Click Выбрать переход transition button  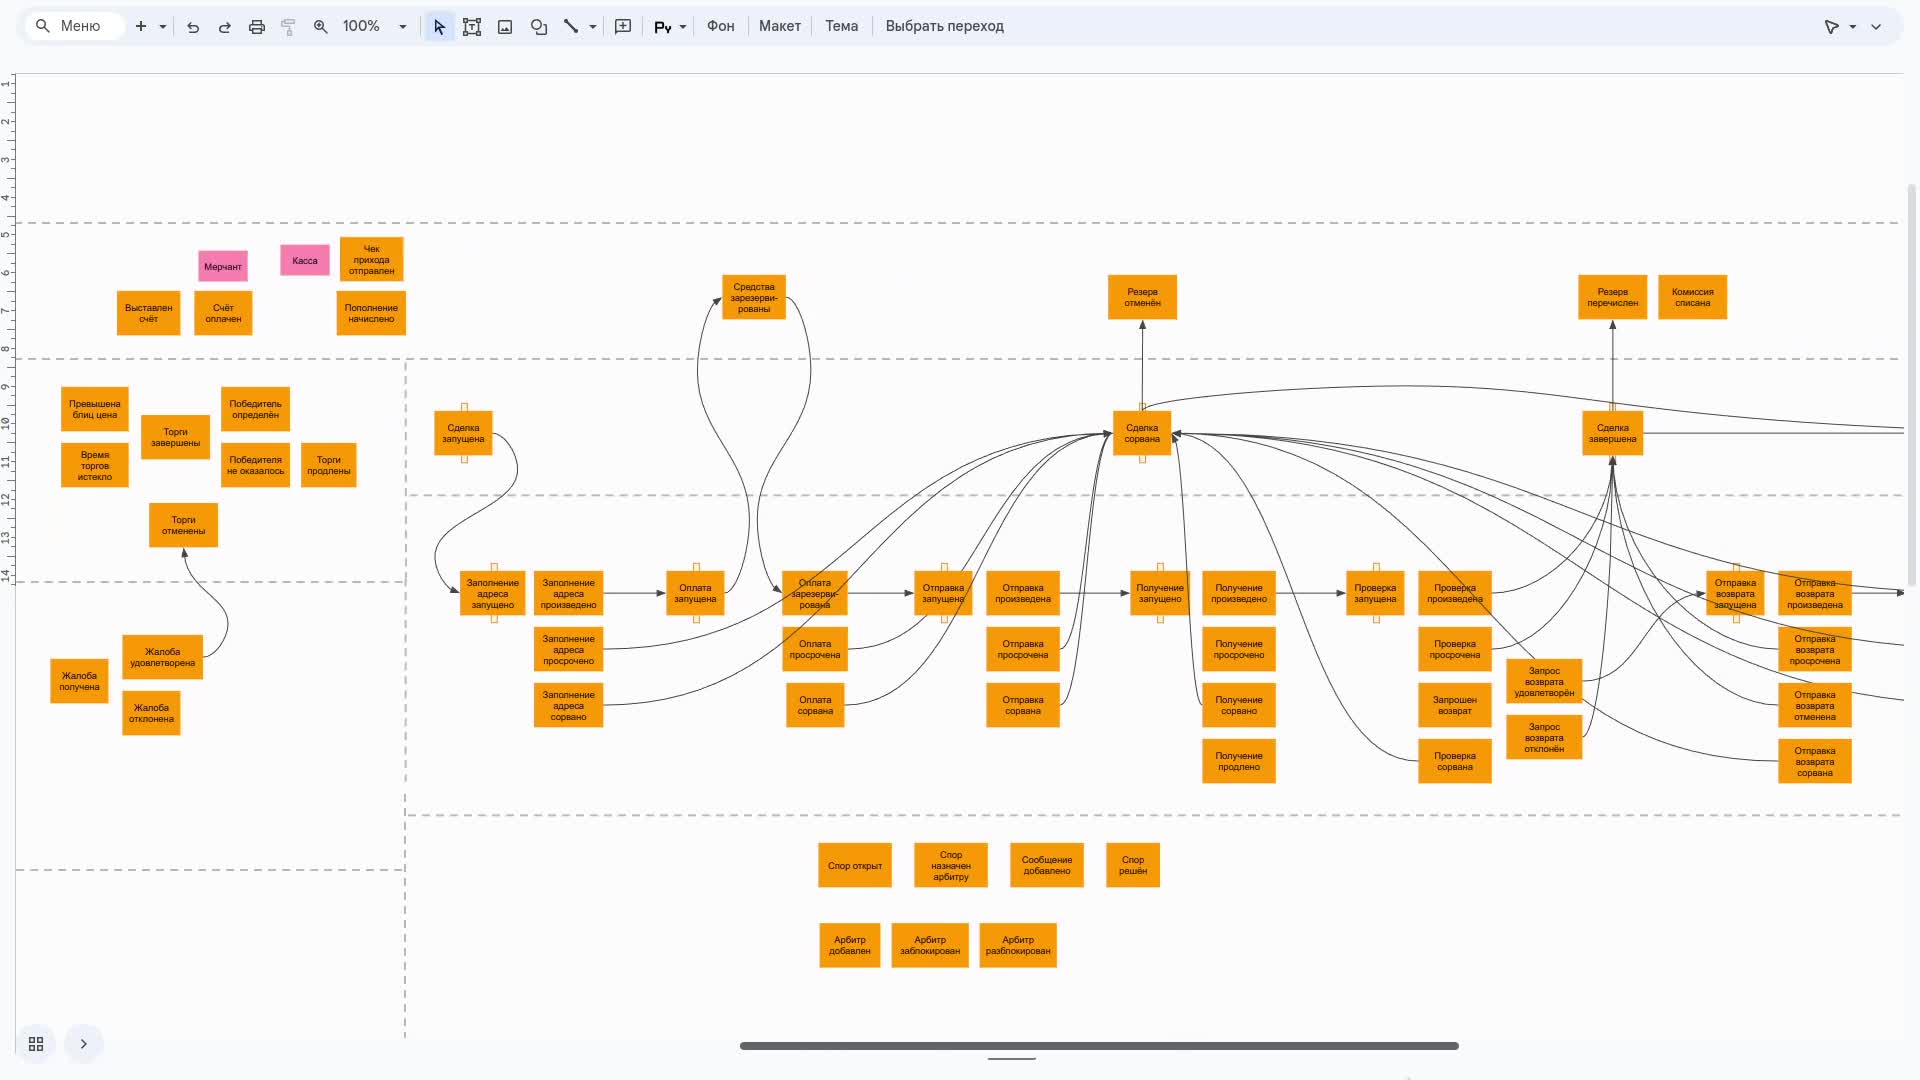[944, 26]
